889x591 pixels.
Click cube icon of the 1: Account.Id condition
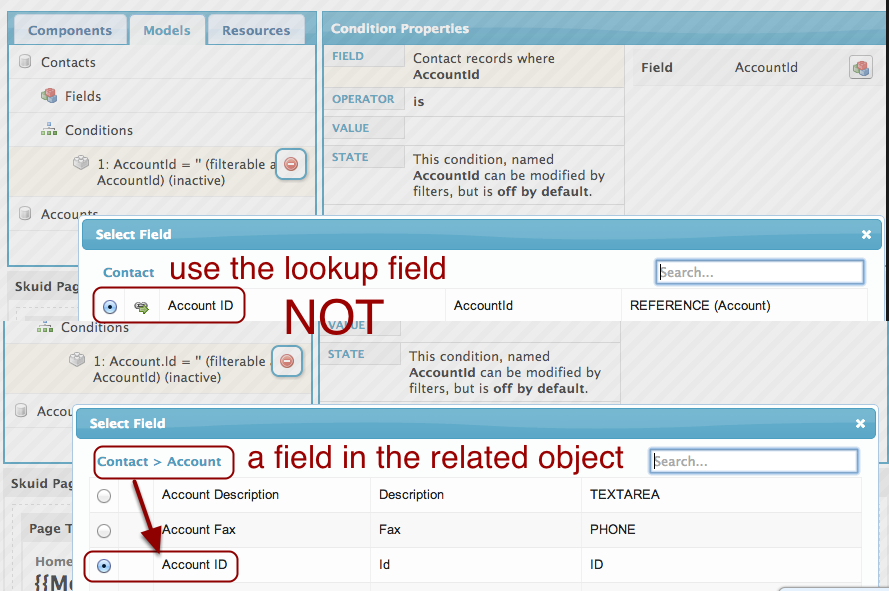(77, 360)
